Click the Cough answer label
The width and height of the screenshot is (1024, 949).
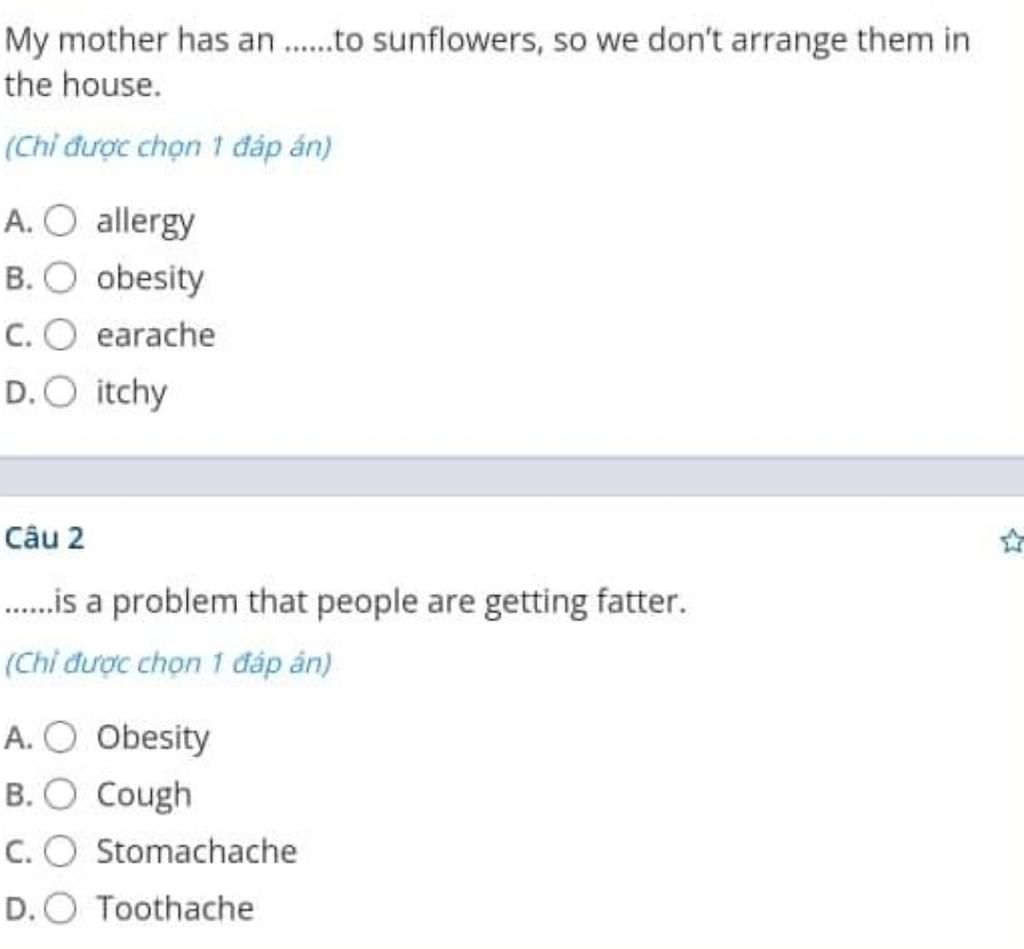point(144,796)
